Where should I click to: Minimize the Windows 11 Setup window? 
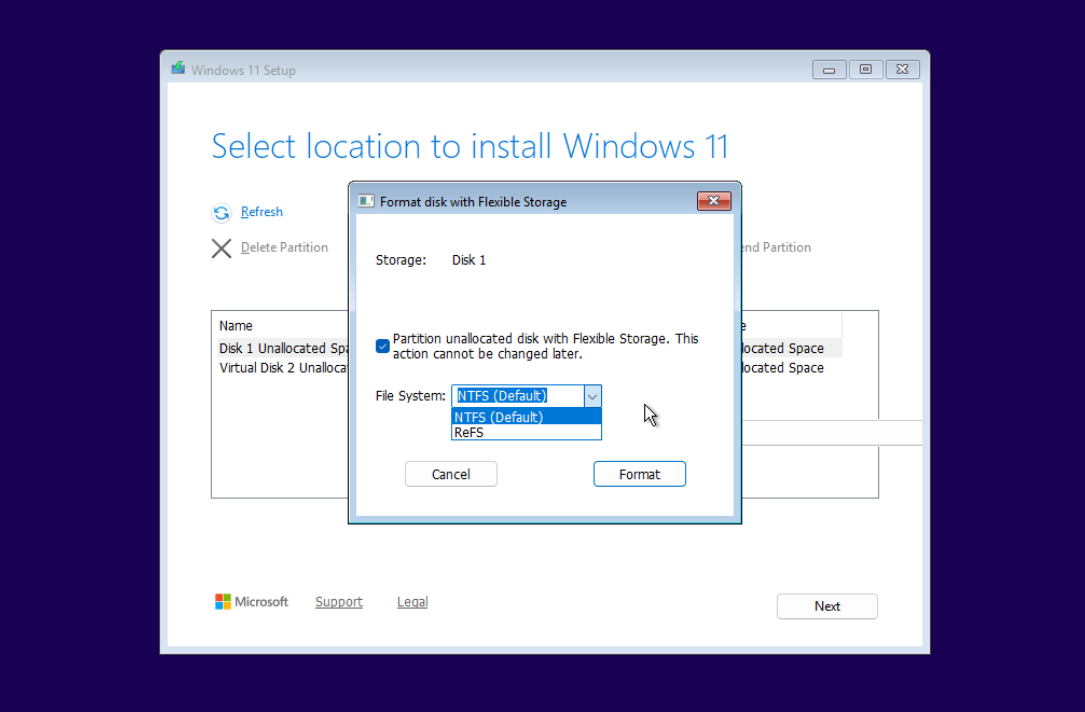(x=829, y=69)
